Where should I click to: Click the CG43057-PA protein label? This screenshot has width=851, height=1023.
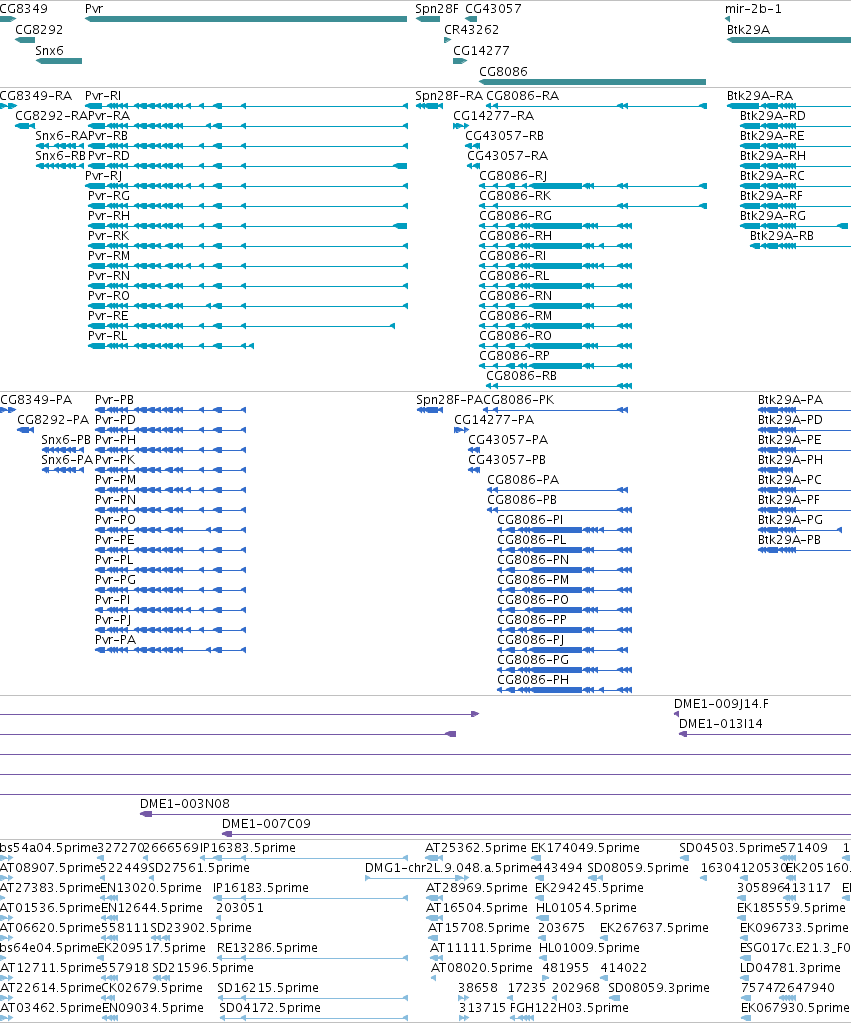pyautogui.click(x=508, y=440)
